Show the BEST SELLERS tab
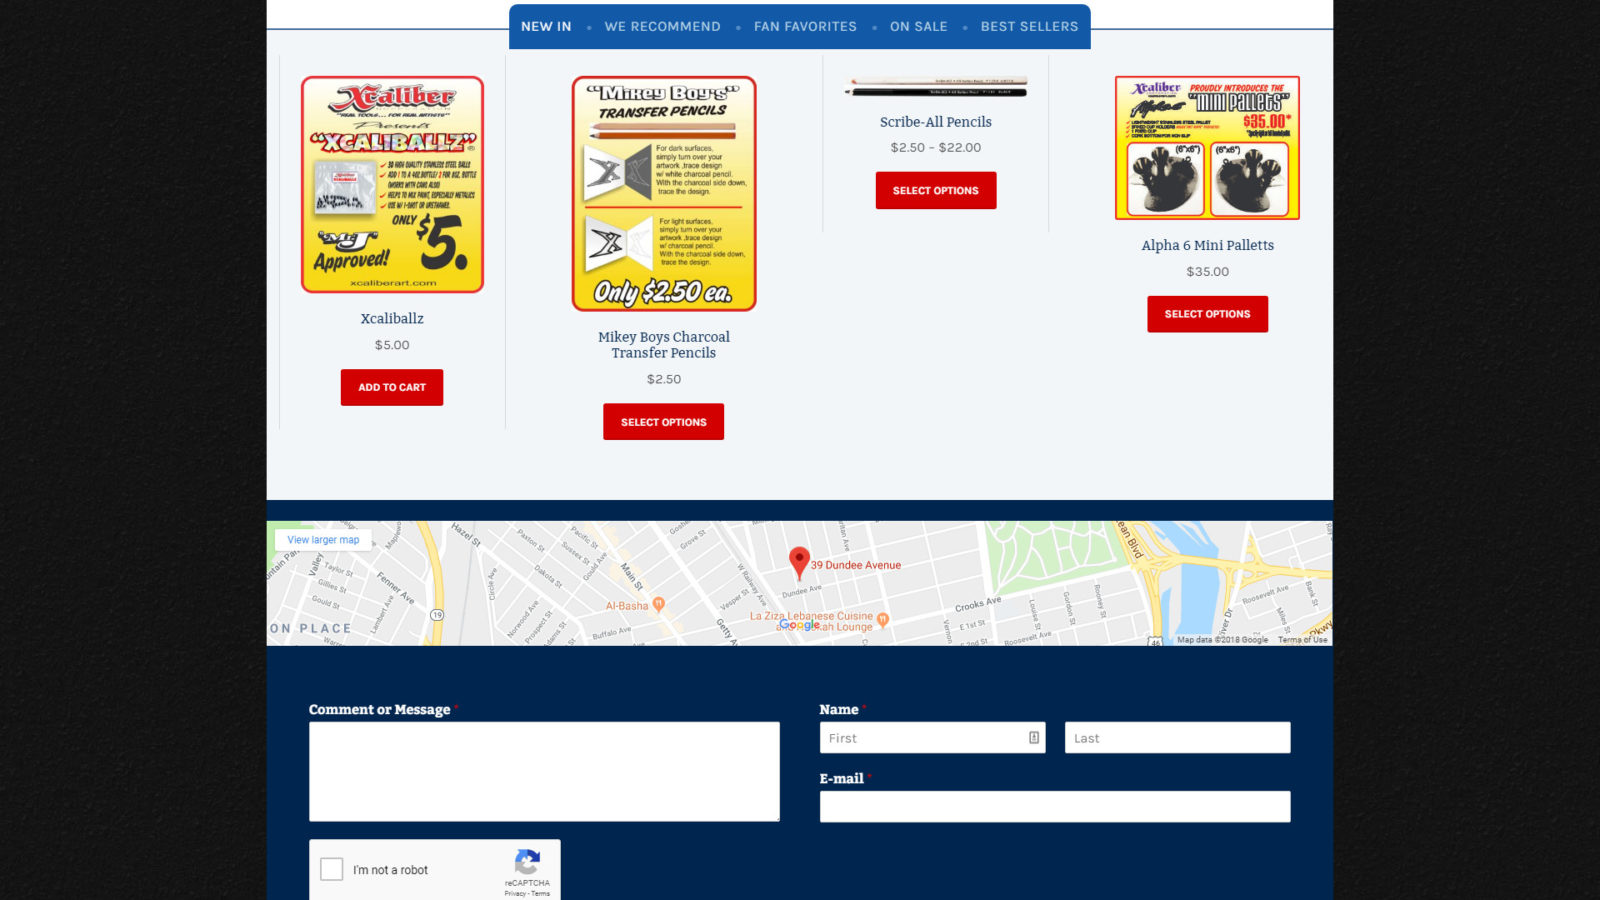Viewport: 1600px width, 900px height. (x=1029, y=27)
